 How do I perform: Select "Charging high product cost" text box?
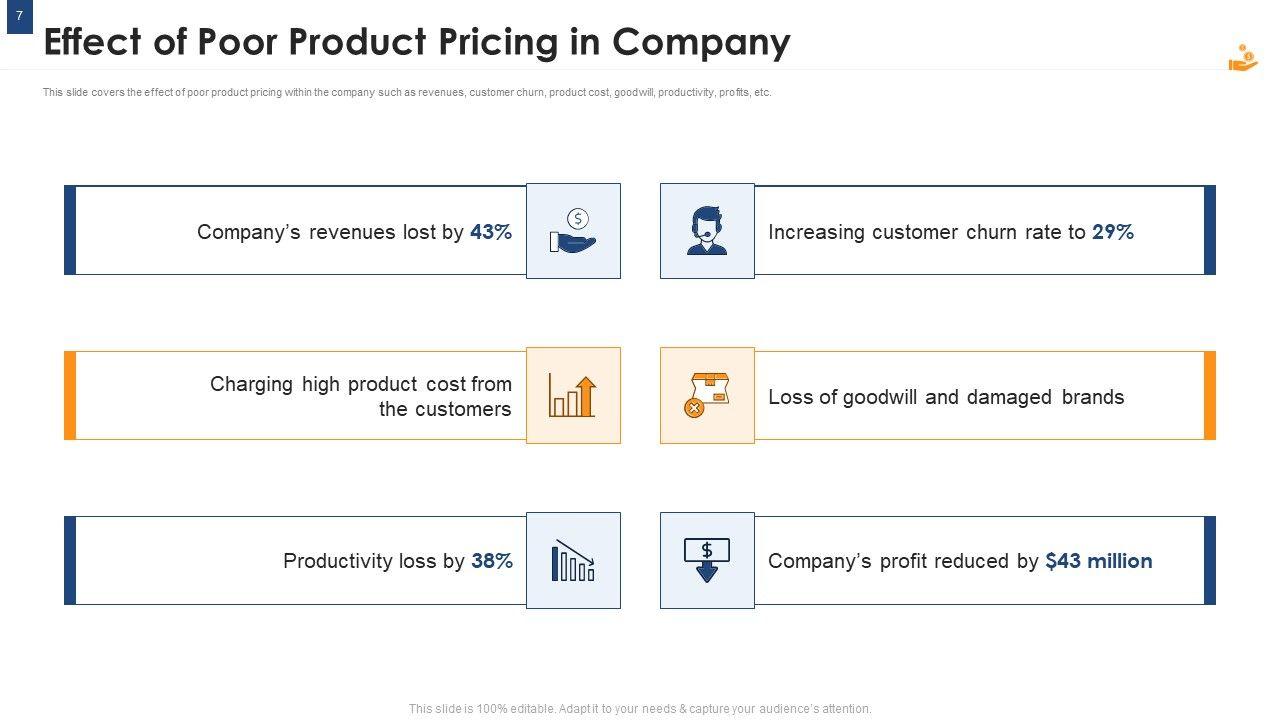pyautogui.click(x=360, y=396)
